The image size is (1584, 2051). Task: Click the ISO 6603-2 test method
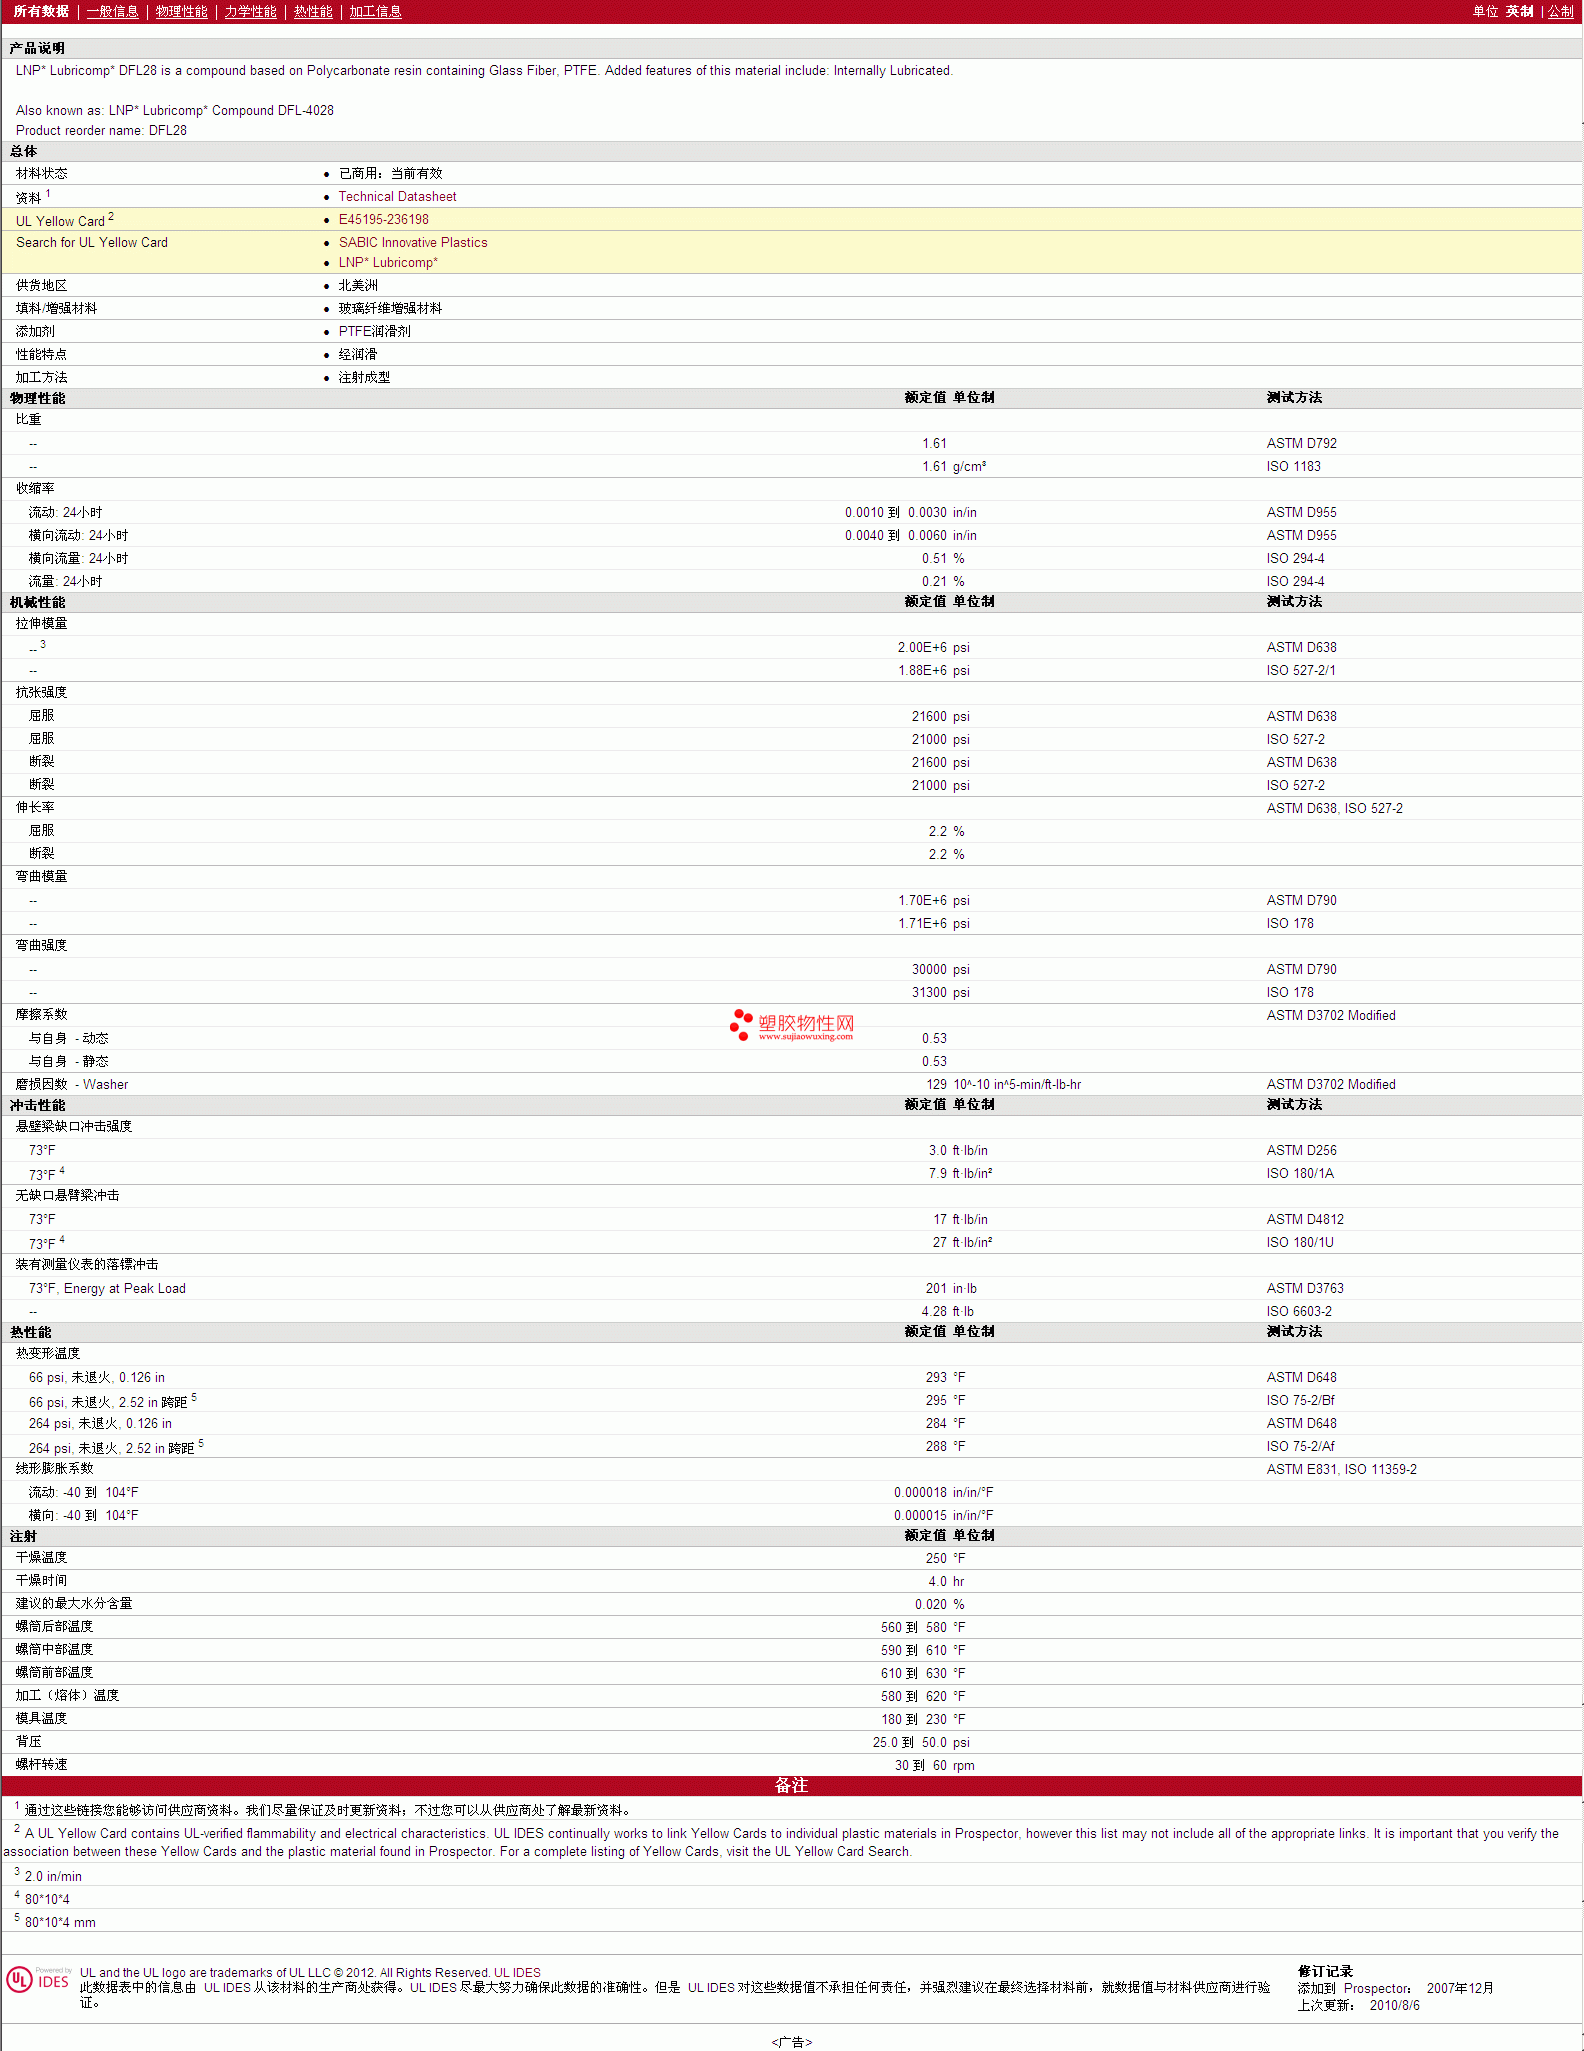[x=1299, y=1312]
